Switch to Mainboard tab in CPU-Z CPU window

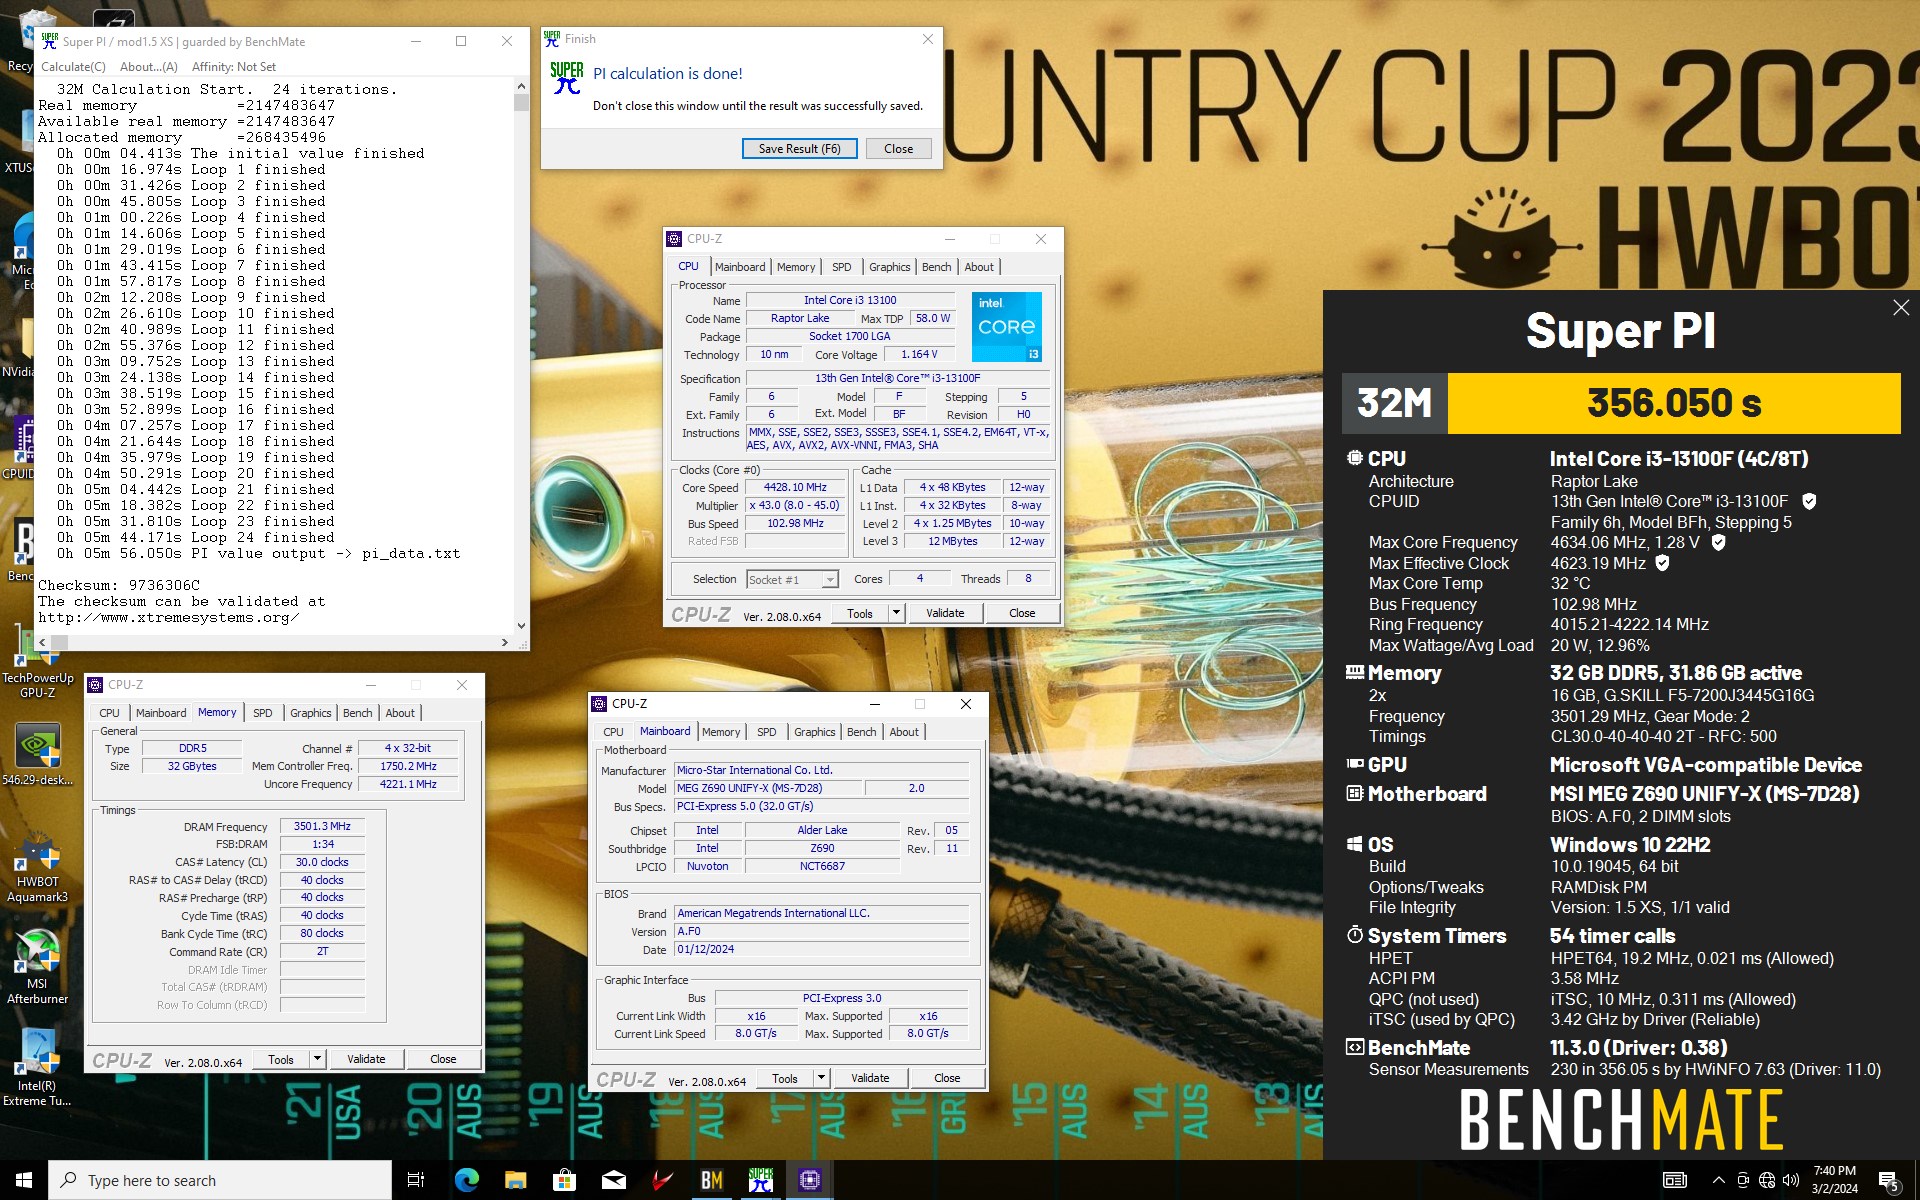tap(740, 267)
